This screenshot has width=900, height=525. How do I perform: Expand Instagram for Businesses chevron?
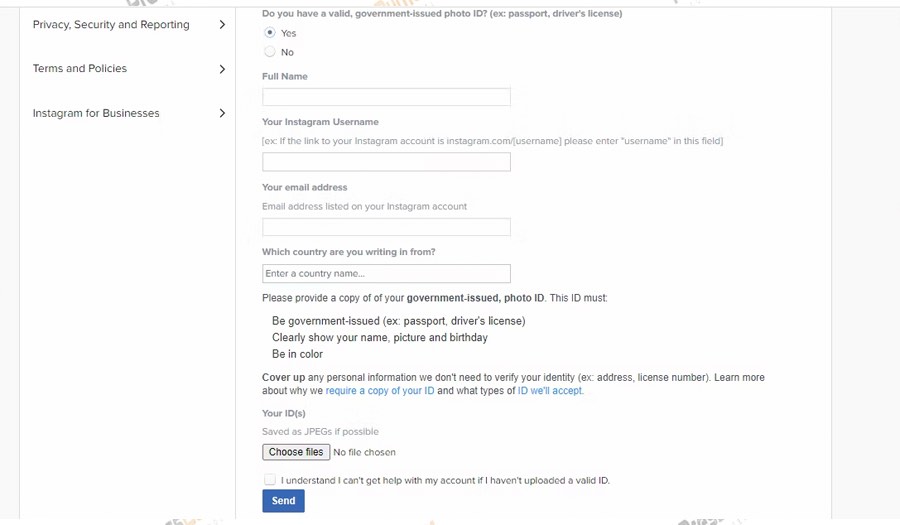pyautogui.click(x=222, y=113)
